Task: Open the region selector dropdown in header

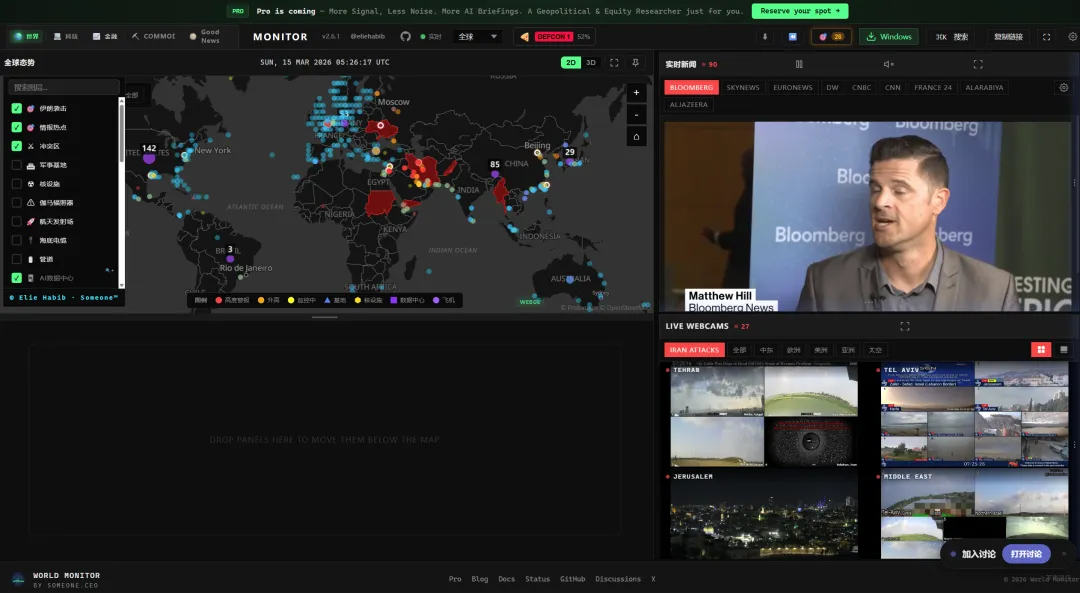Action: 477,37
